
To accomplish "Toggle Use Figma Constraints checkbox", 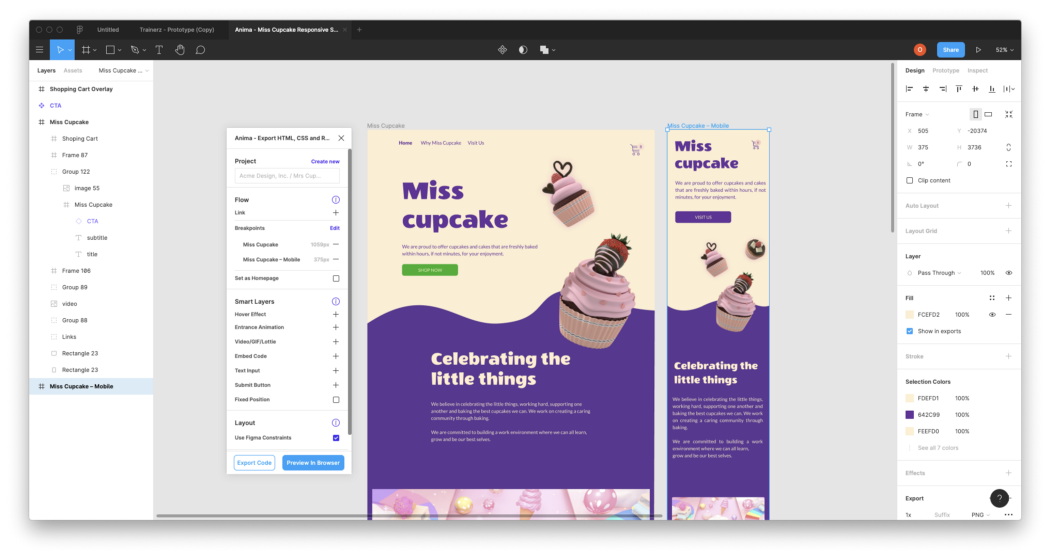I will point(335,437).
